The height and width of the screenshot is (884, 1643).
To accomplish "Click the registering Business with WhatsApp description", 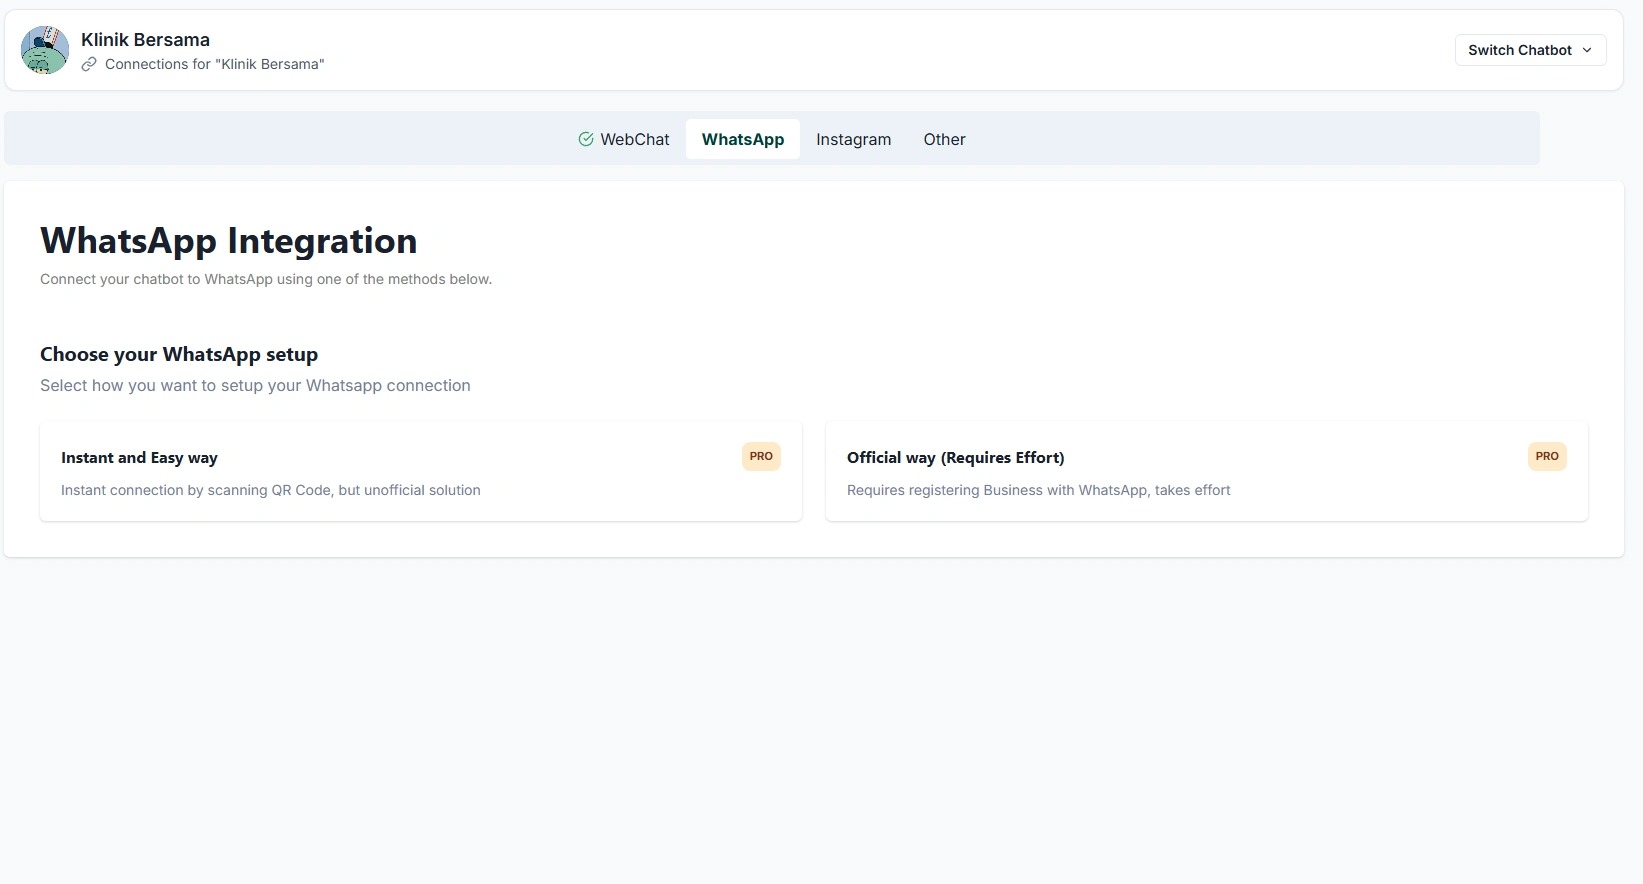I will [1038, 490].
